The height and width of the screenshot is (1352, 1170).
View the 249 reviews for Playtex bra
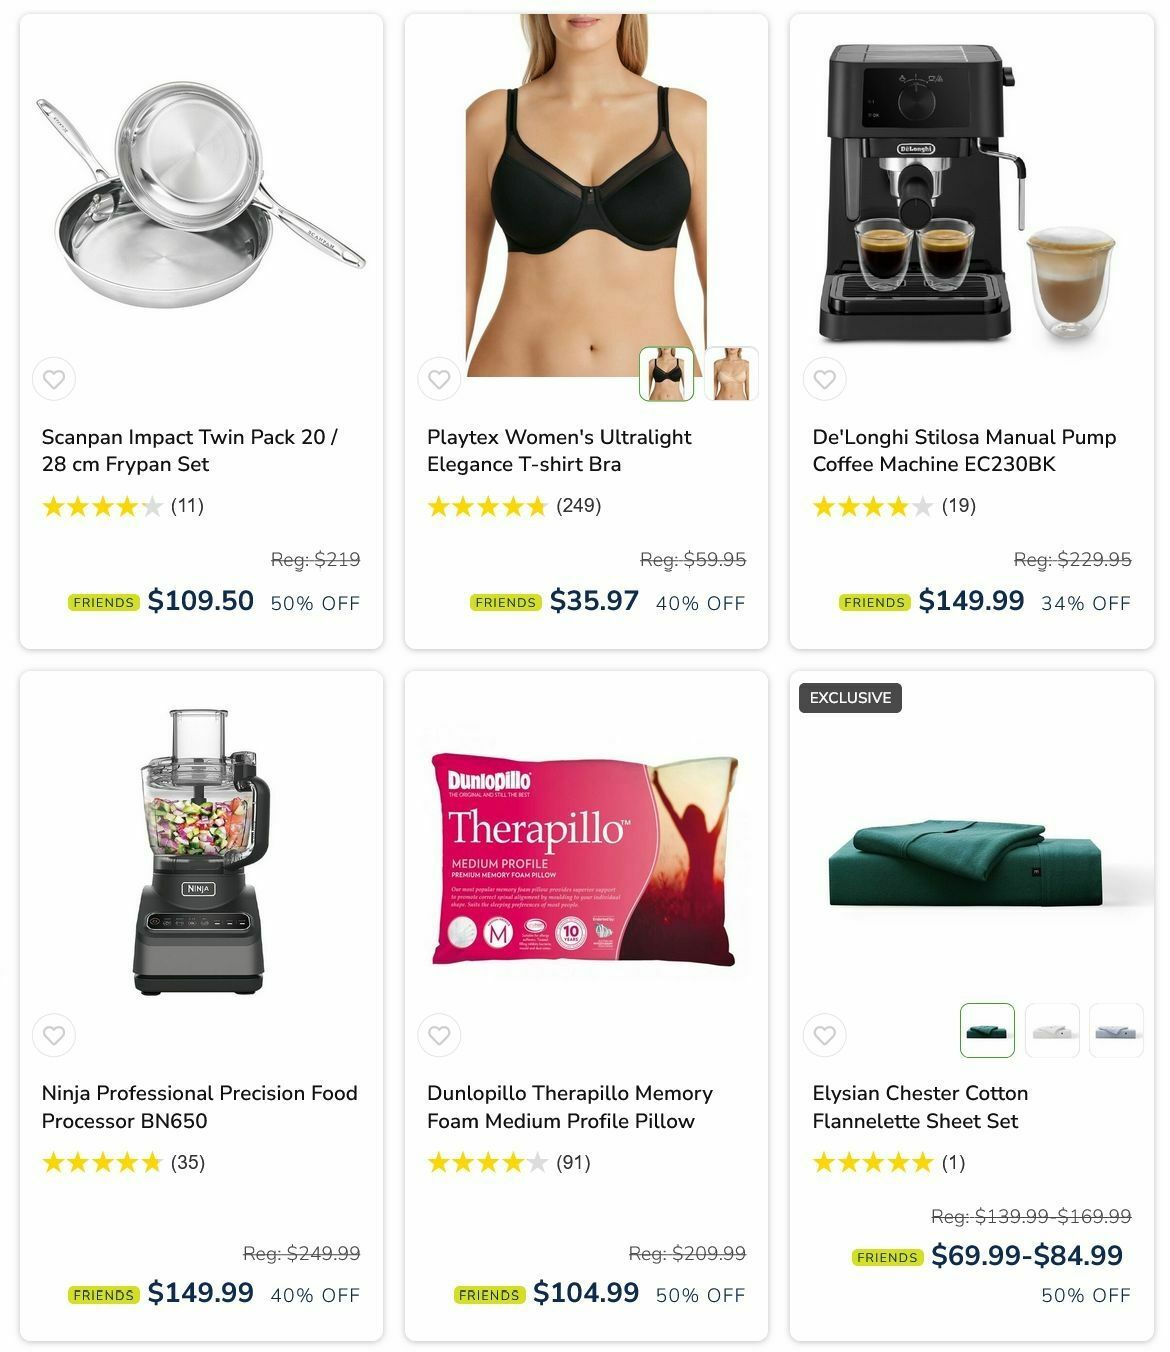(578, 505)
